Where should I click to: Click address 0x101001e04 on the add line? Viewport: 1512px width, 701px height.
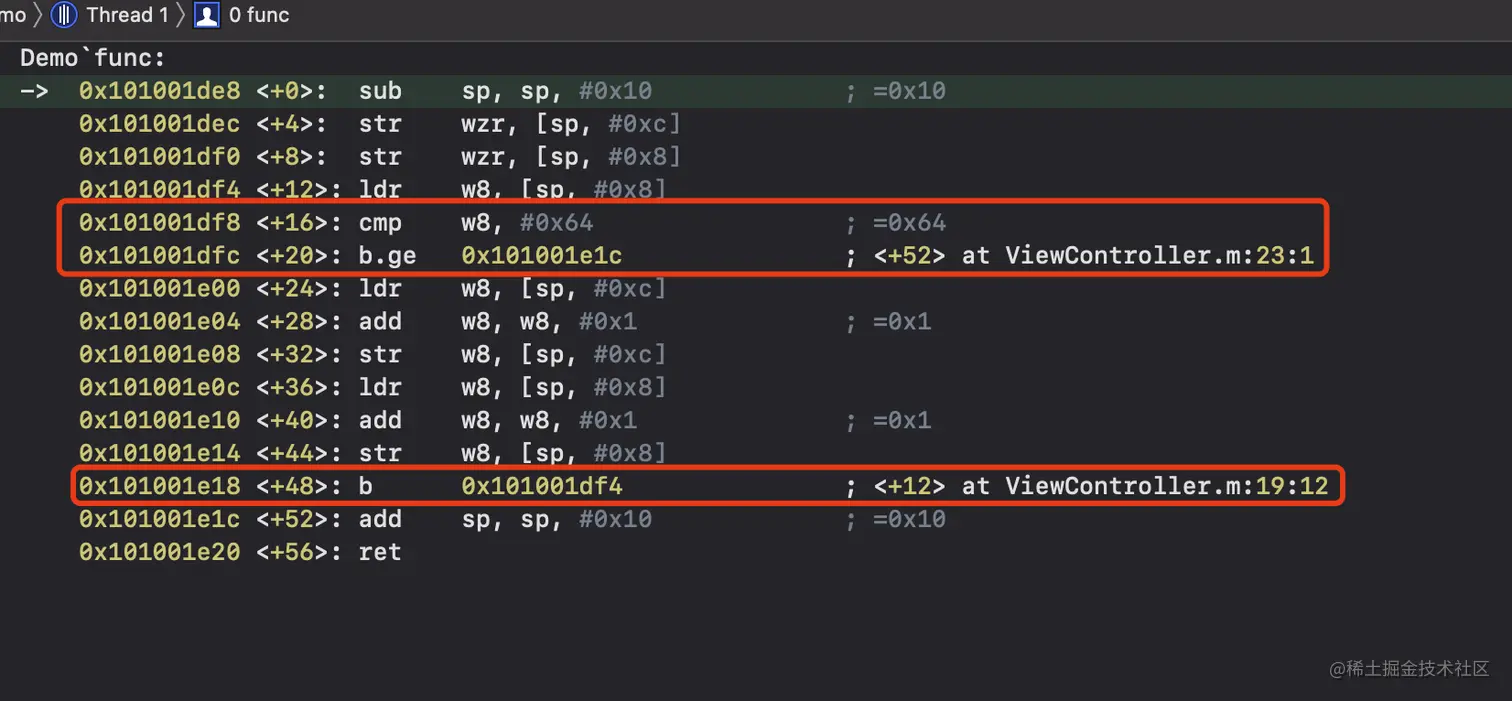159,321
